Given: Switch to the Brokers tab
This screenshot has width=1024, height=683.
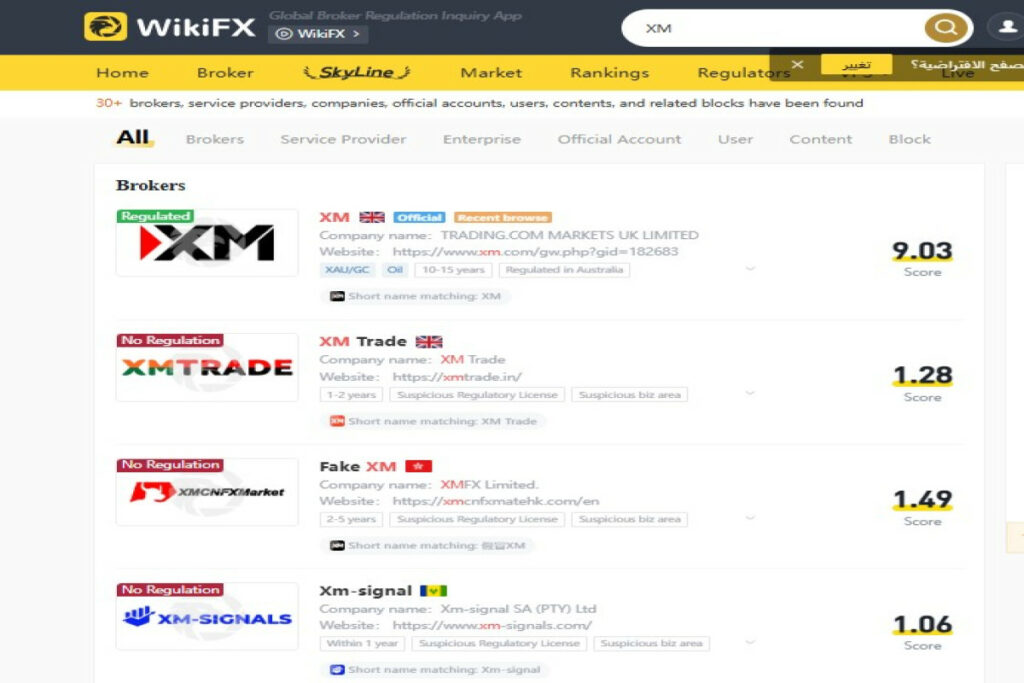Looking at the screenshot, I should point(215,139).
